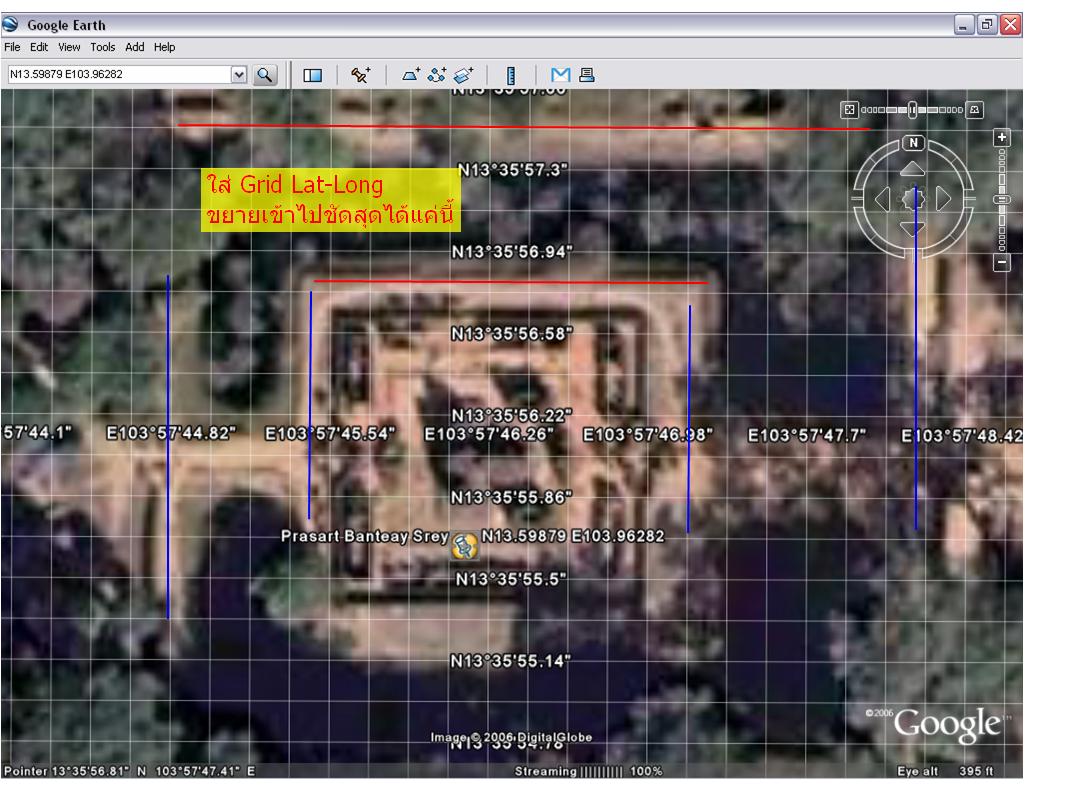This screenshot has width=1065, height=785.
Task: Click the grid label E103°57'44.82"
Action: click(171, 433)
